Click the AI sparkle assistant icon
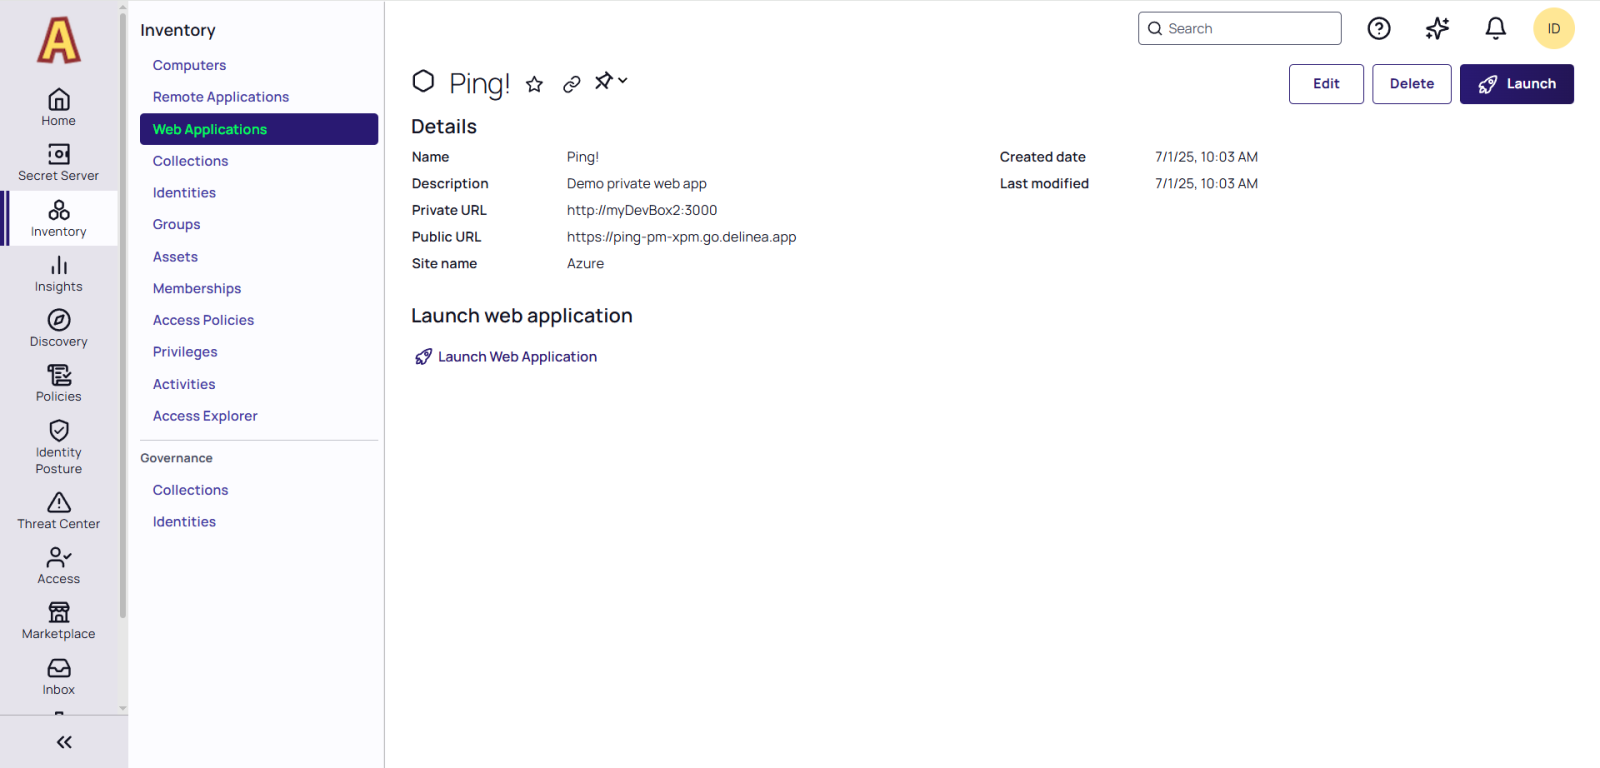The image size is (1600, 768). pos(1437,29)
